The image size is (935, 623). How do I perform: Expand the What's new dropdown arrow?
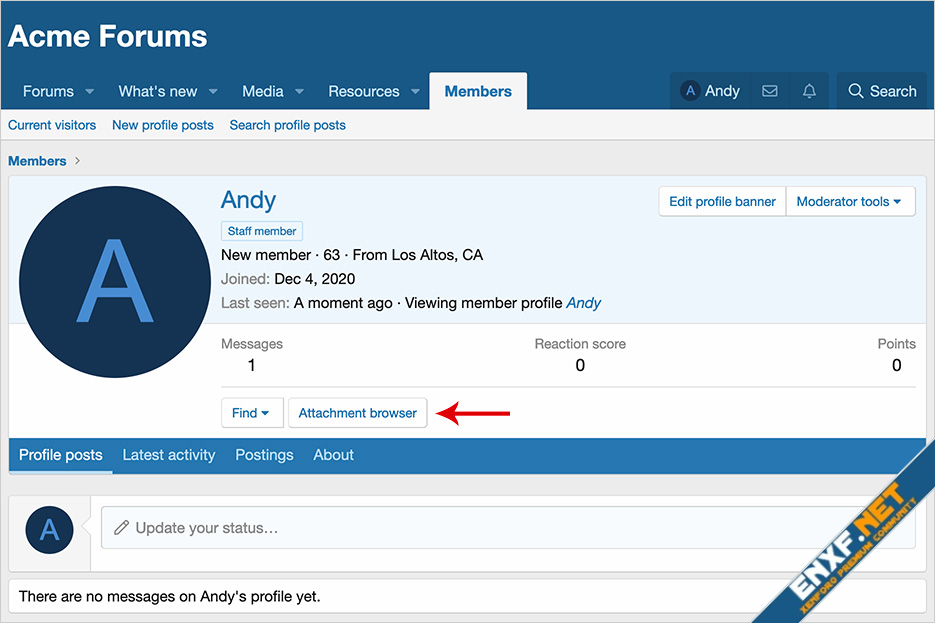click(214, 92)
